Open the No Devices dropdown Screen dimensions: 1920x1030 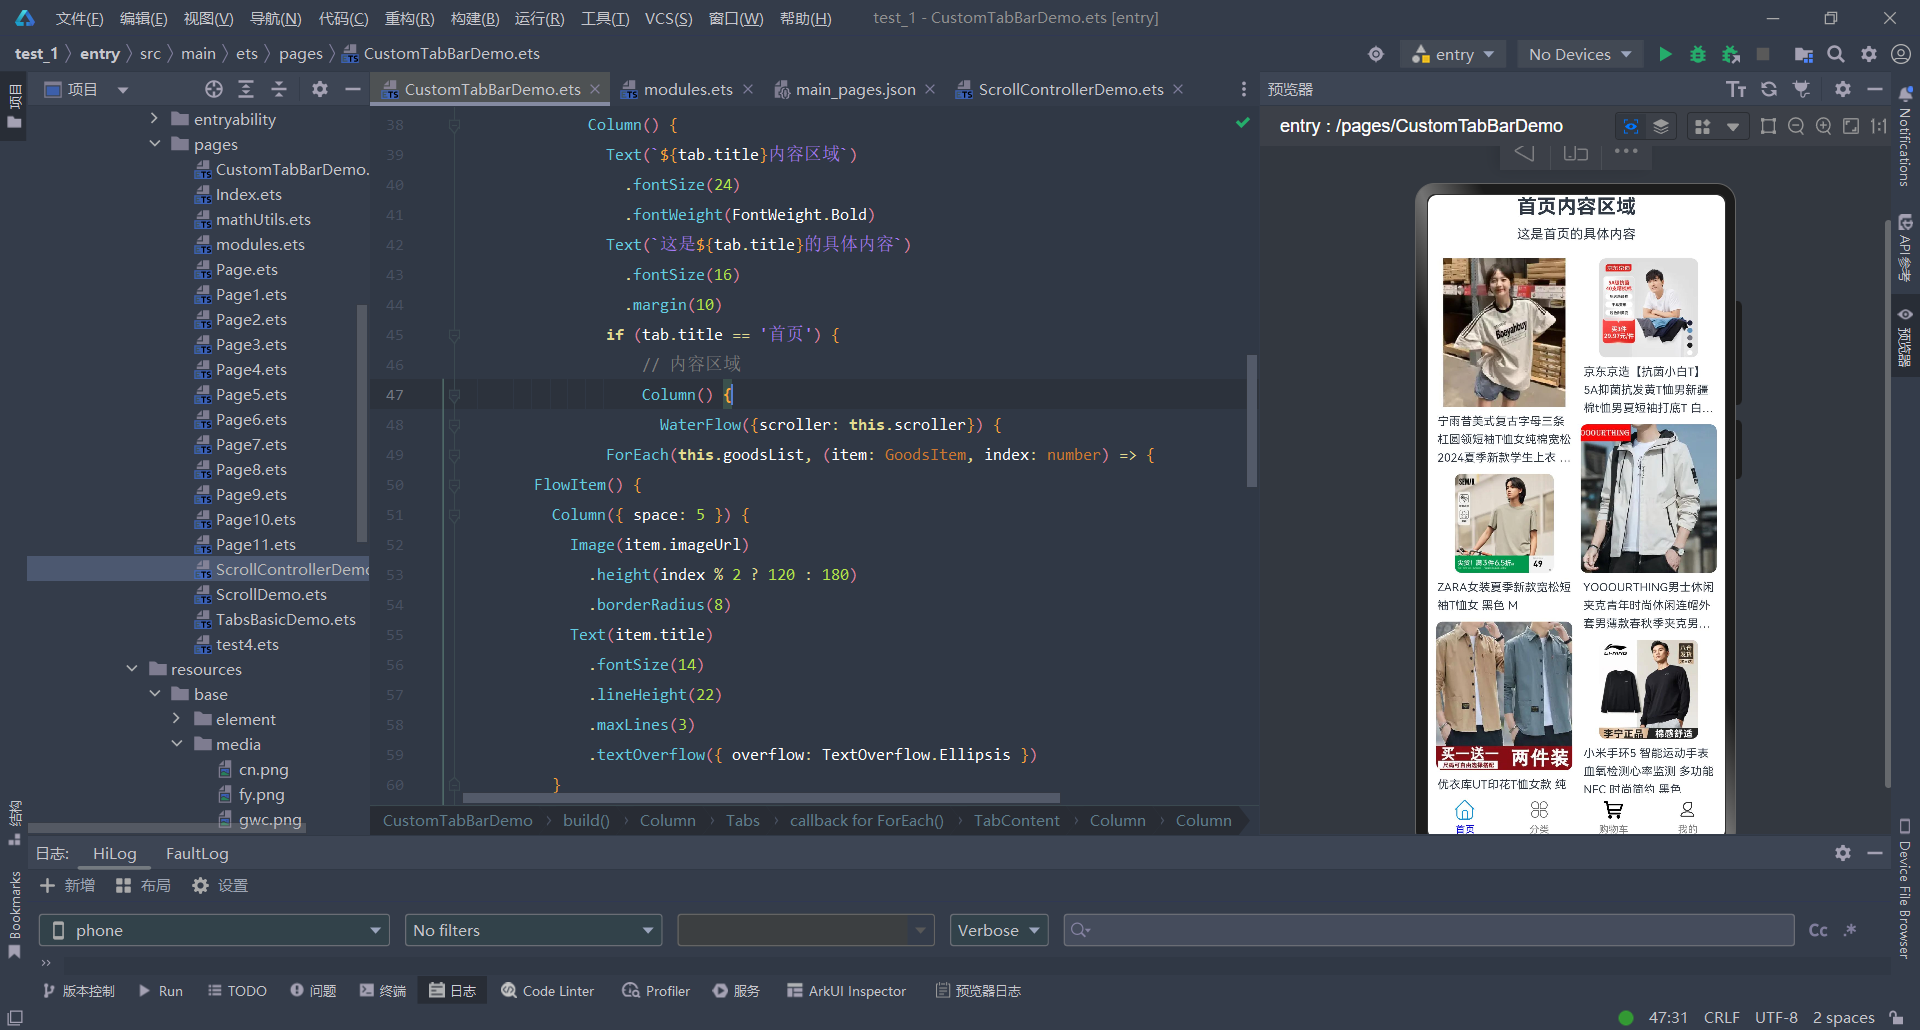(1579, 54)
